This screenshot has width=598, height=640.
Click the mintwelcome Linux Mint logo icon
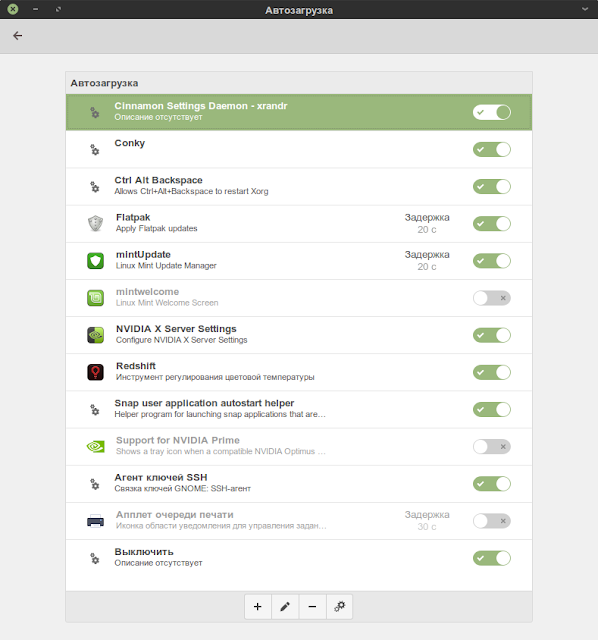coord(95,298)
